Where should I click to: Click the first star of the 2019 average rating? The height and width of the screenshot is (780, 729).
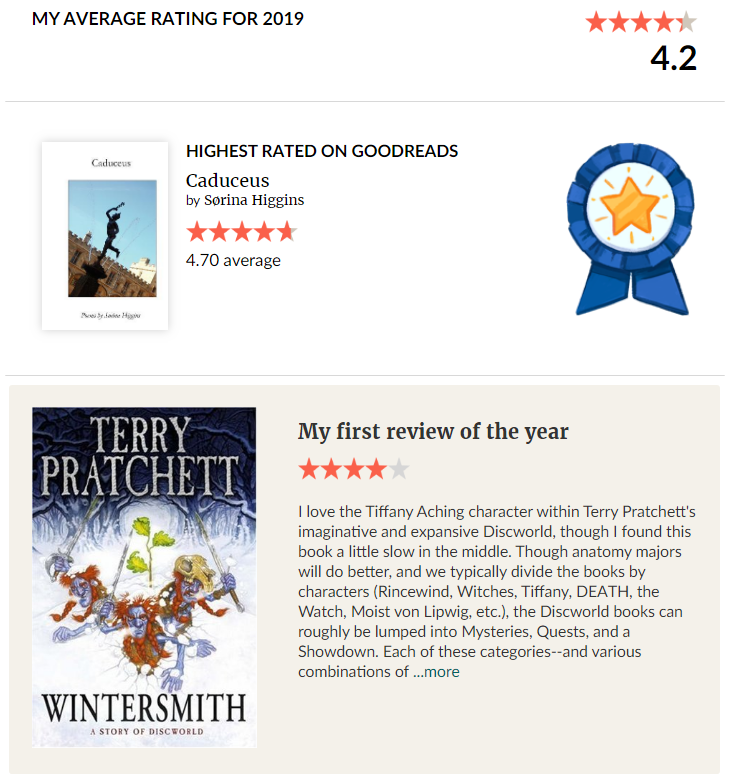597,22
